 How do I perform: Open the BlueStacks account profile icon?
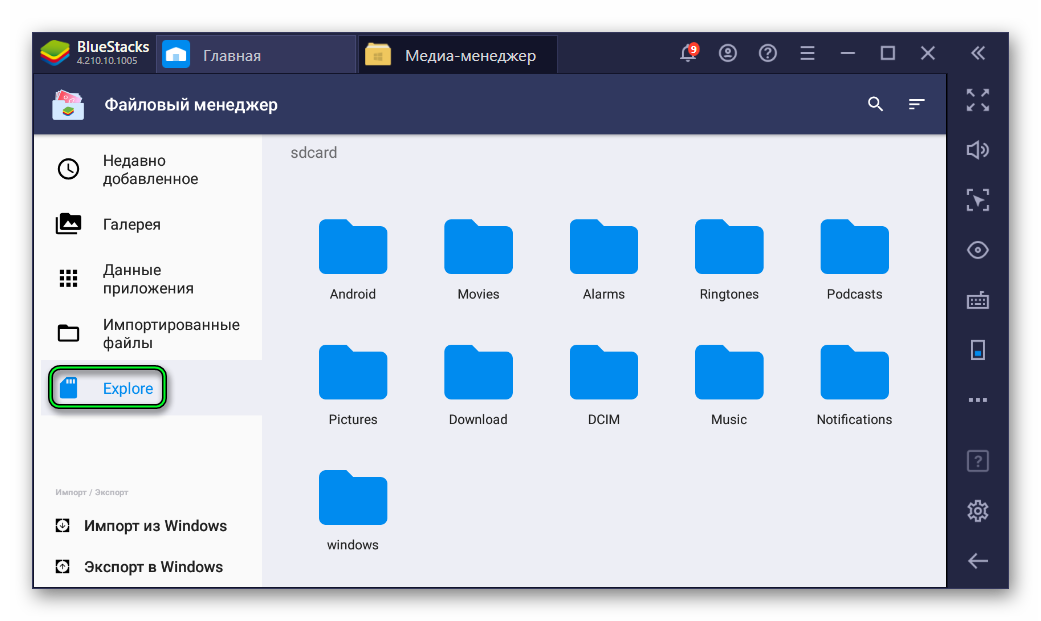[x=728, y=54]
